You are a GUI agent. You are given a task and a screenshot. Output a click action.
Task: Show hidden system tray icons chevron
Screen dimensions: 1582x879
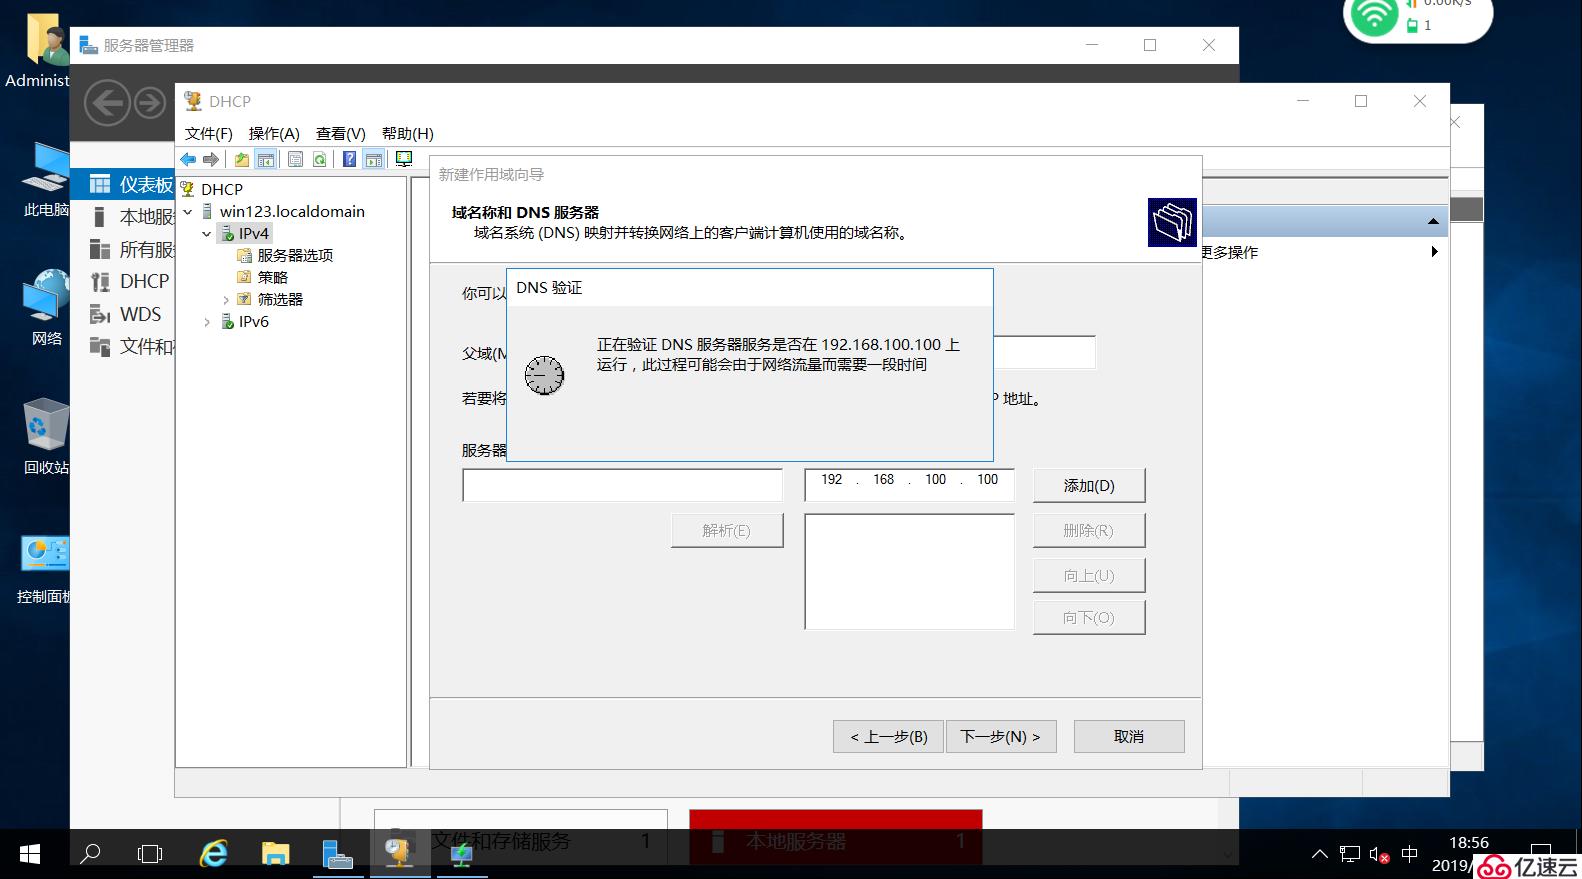pos(1320,854)
